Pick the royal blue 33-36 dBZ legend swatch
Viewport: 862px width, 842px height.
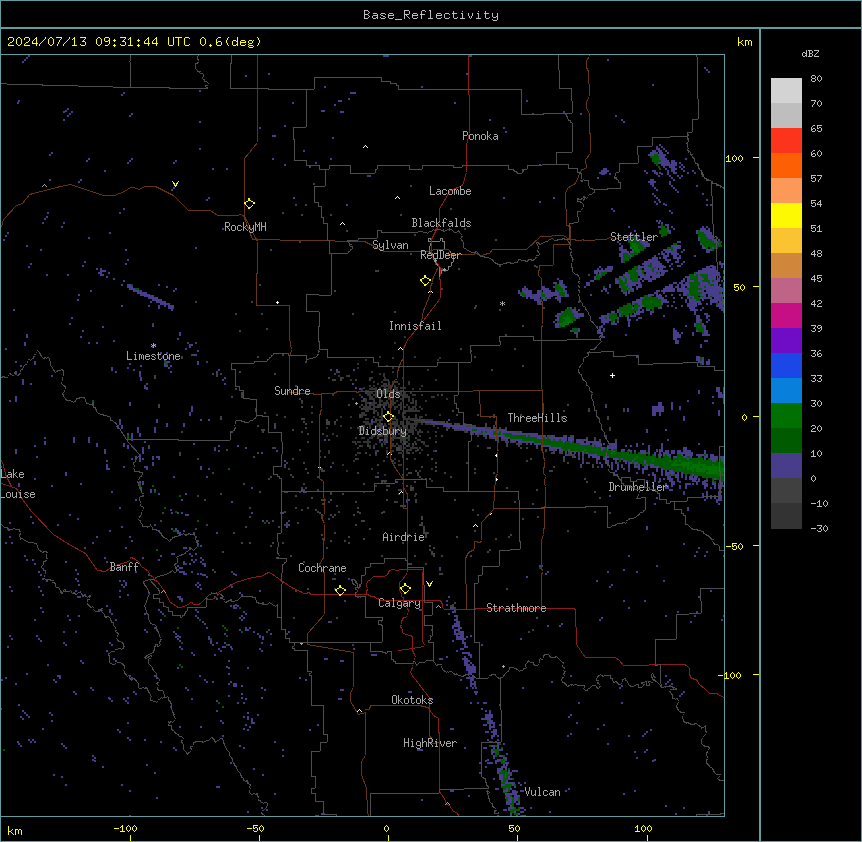[786, 366]
